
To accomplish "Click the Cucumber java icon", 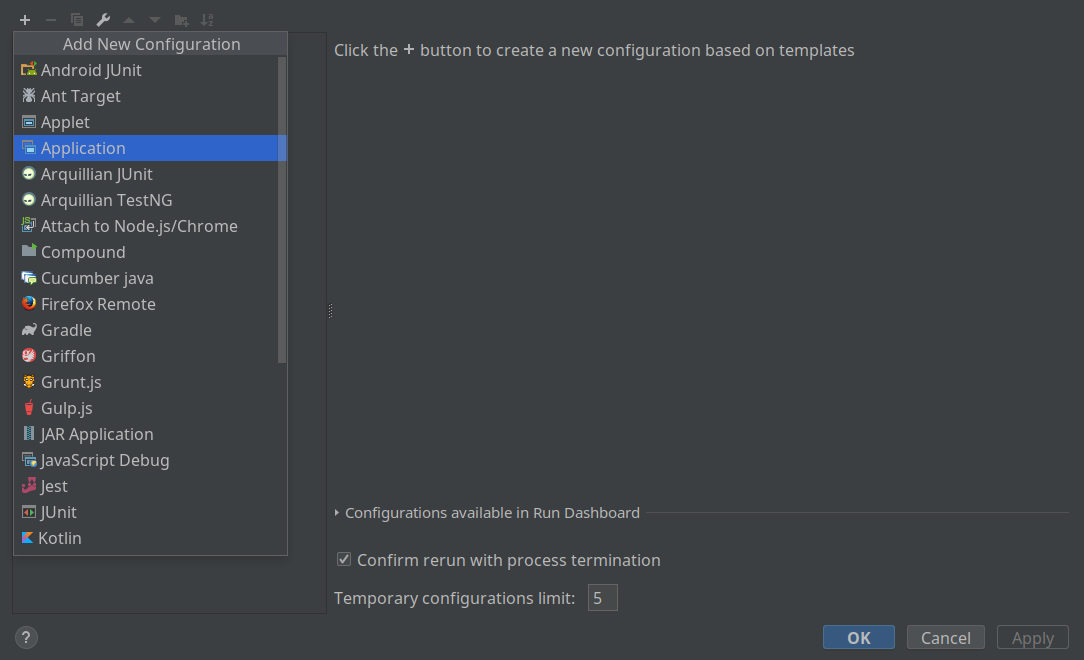I will click(x=28, y=278).
